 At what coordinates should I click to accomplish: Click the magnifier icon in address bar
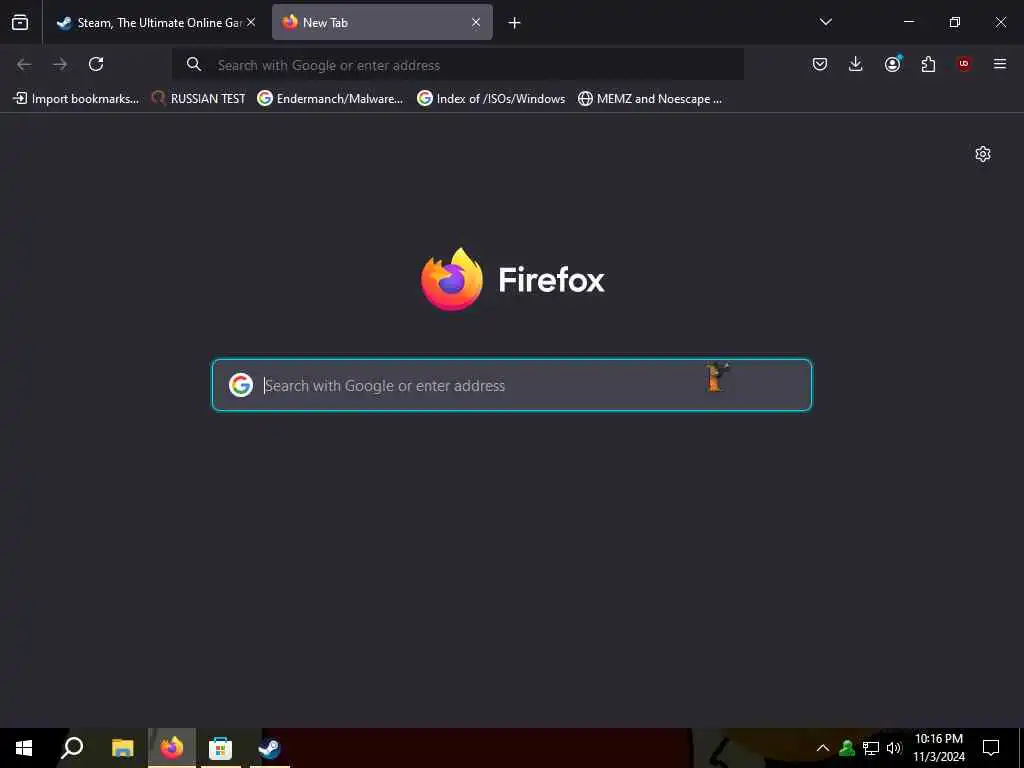pos(194,64)
